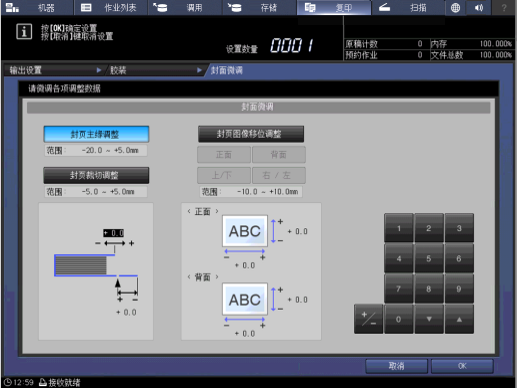Screen dimensions: 517x388
Task: Switch to the 扫描 scan tab
Action: click(407, 7)
